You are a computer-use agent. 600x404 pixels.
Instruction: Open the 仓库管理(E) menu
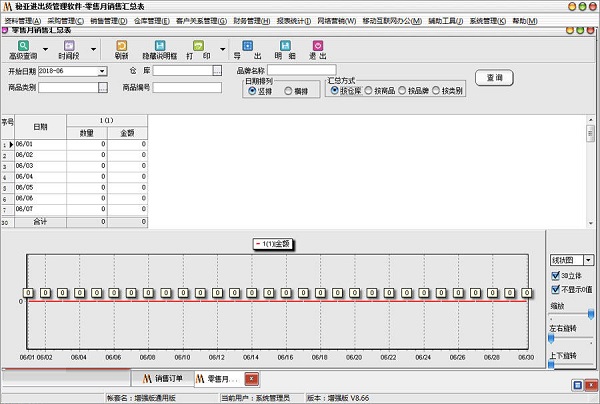click(152, 21)
